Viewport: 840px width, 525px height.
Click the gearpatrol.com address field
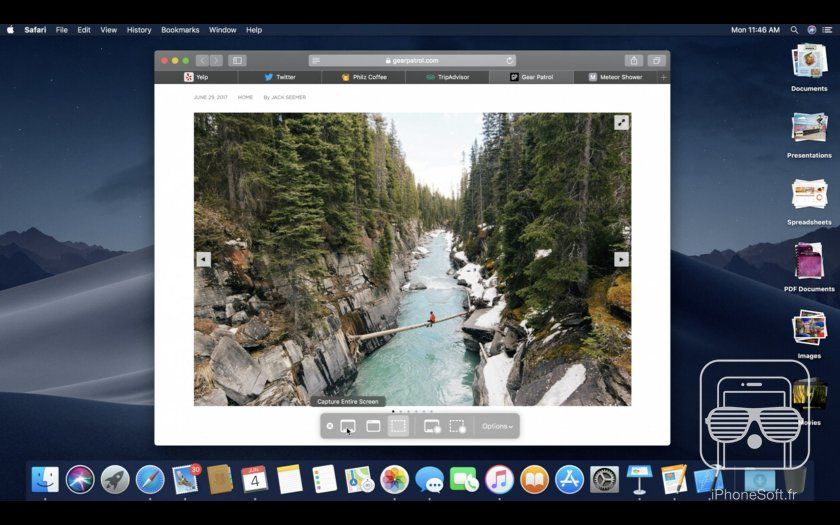point(414,60)
